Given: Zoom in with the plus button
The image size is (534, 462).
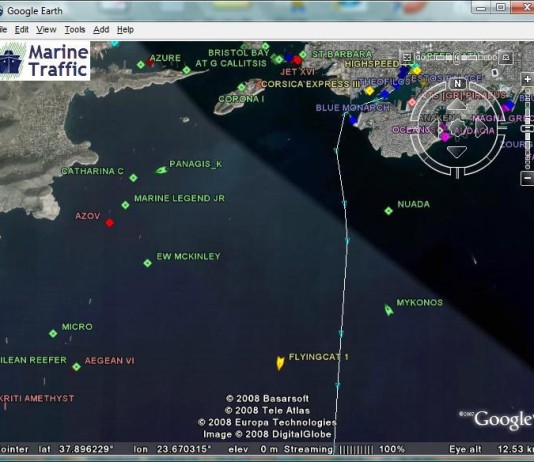Looking at the screenshot, I should pyautogui.click(x=527, y=79).
